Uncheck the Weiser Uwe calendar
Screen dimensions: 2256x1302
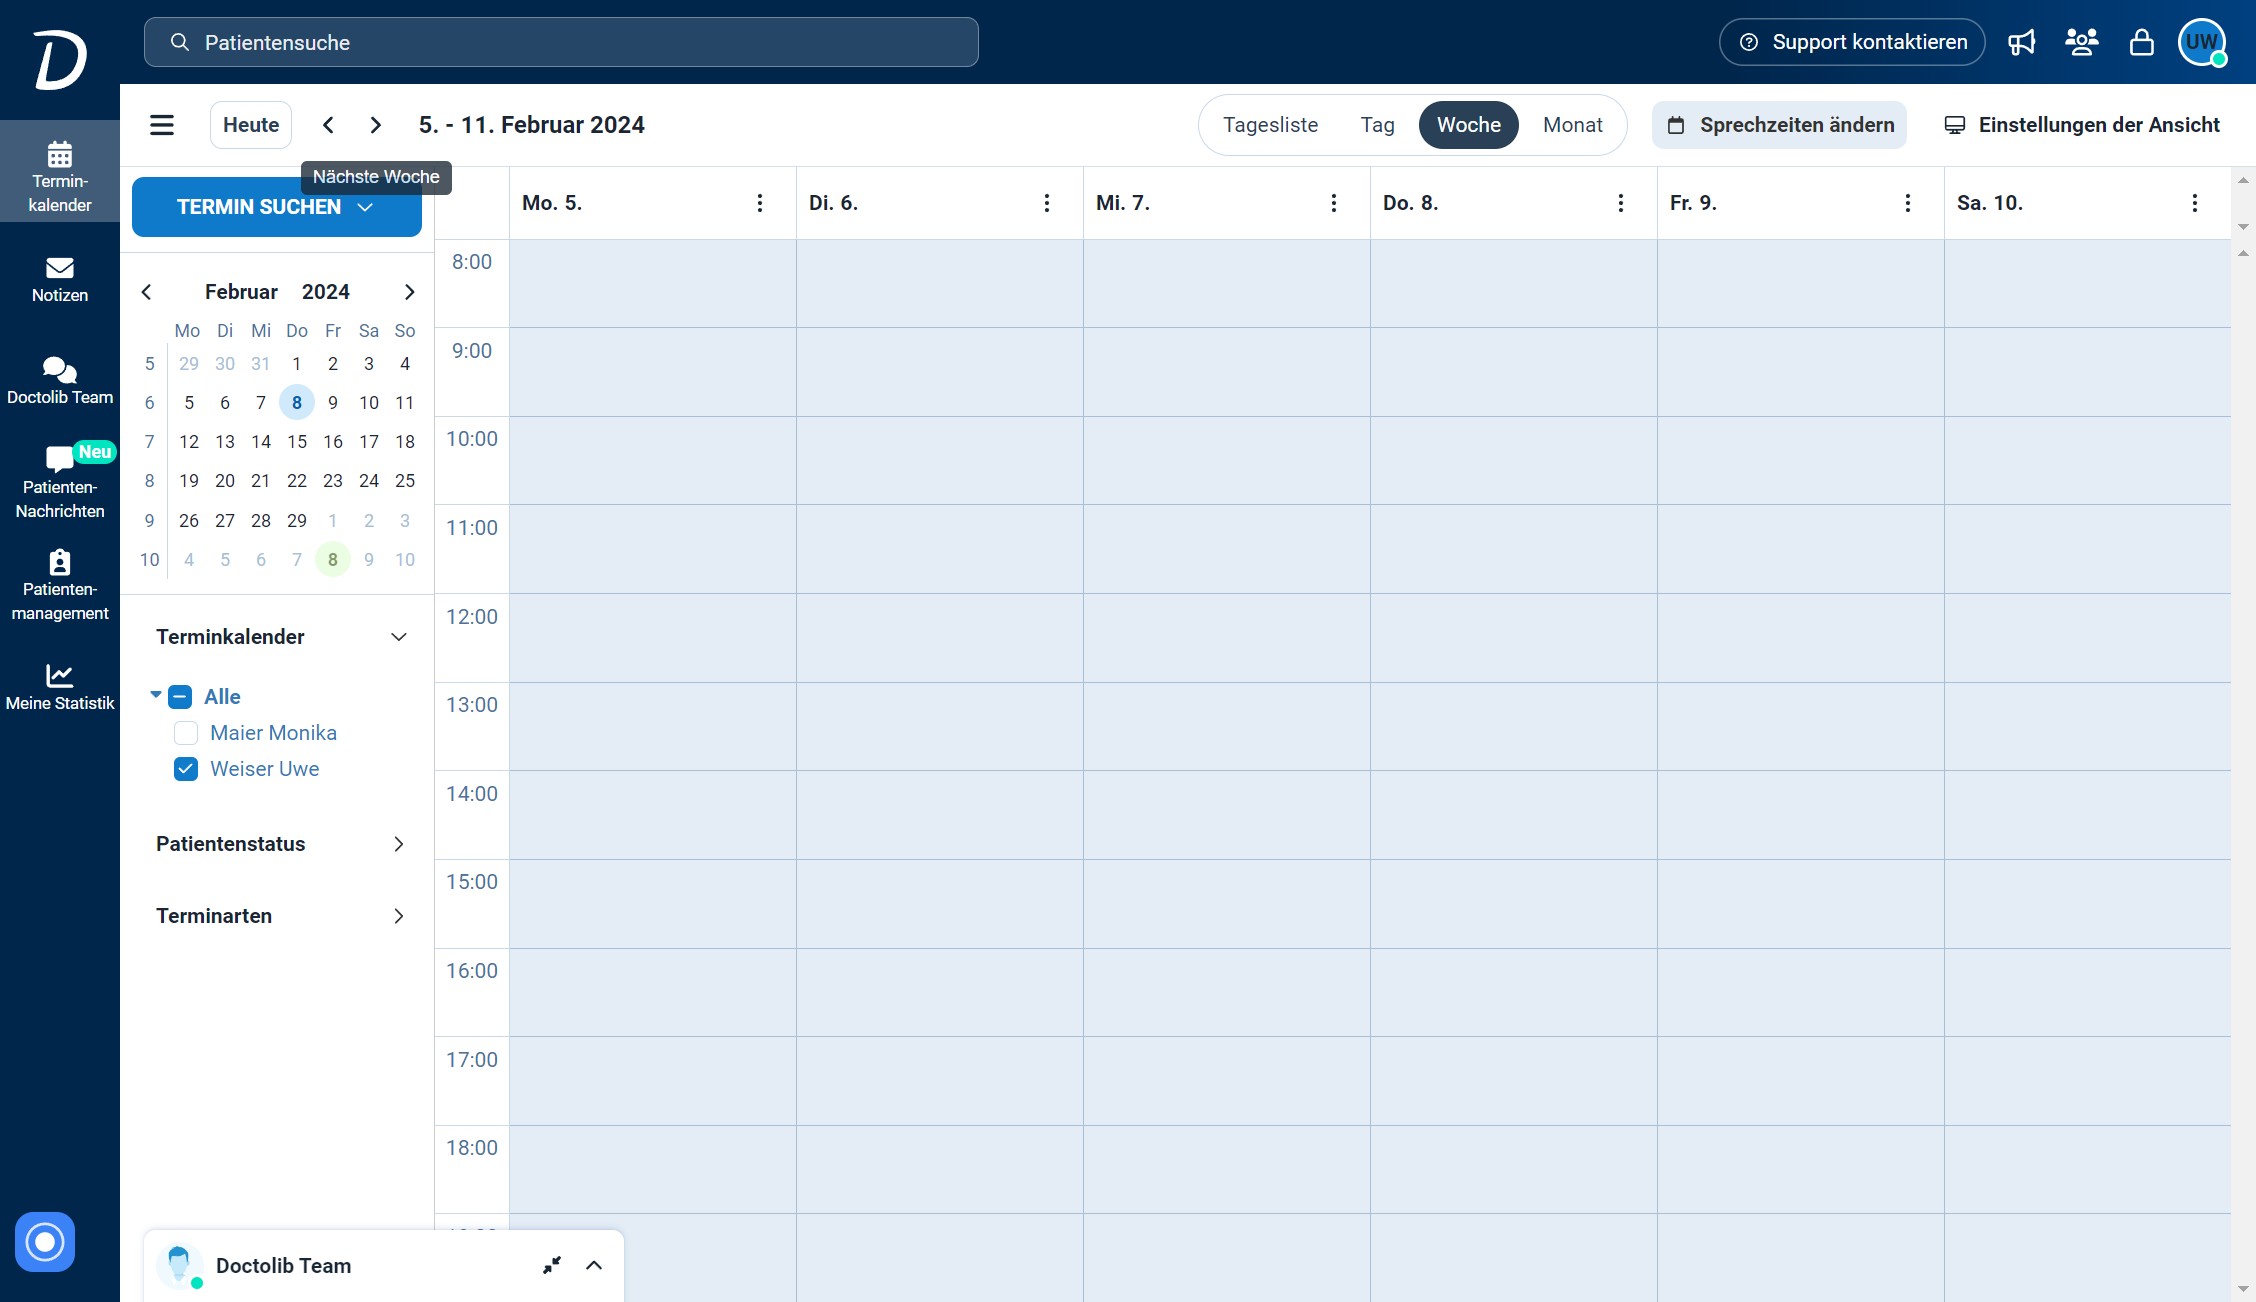[186, 769]
